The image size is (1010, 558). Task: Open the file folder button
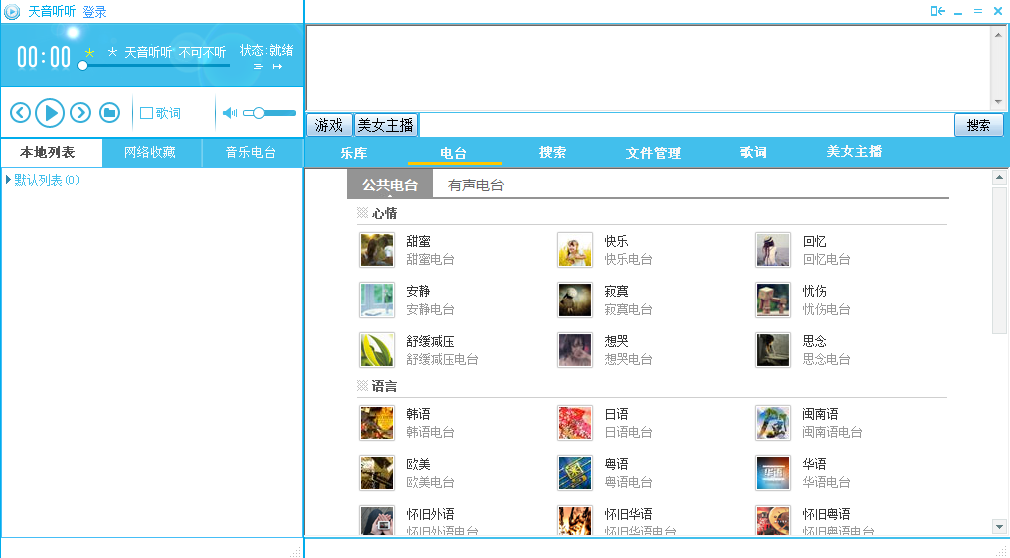pos(110,113)
